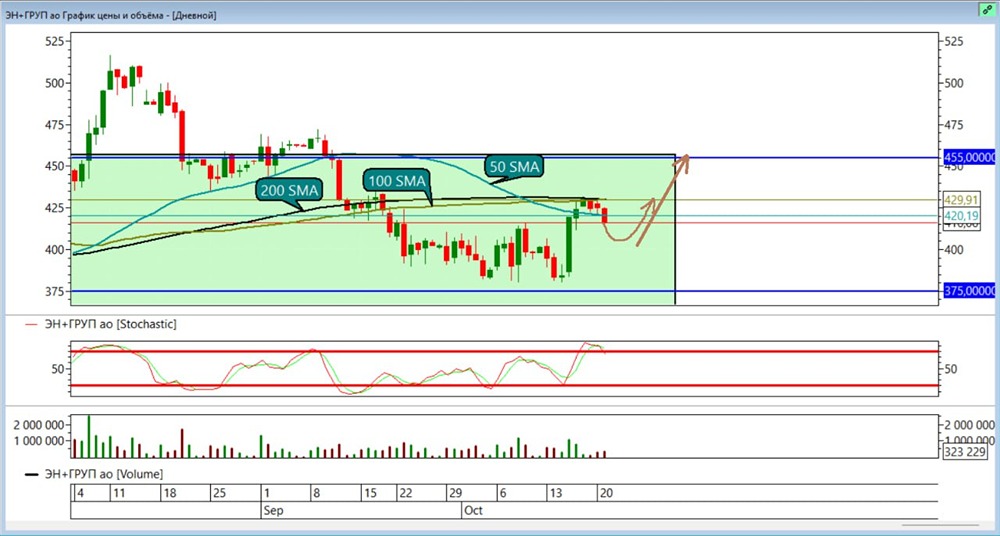Click date 13 on the time axis
The image size is (1000, 536).
(556, 494)
